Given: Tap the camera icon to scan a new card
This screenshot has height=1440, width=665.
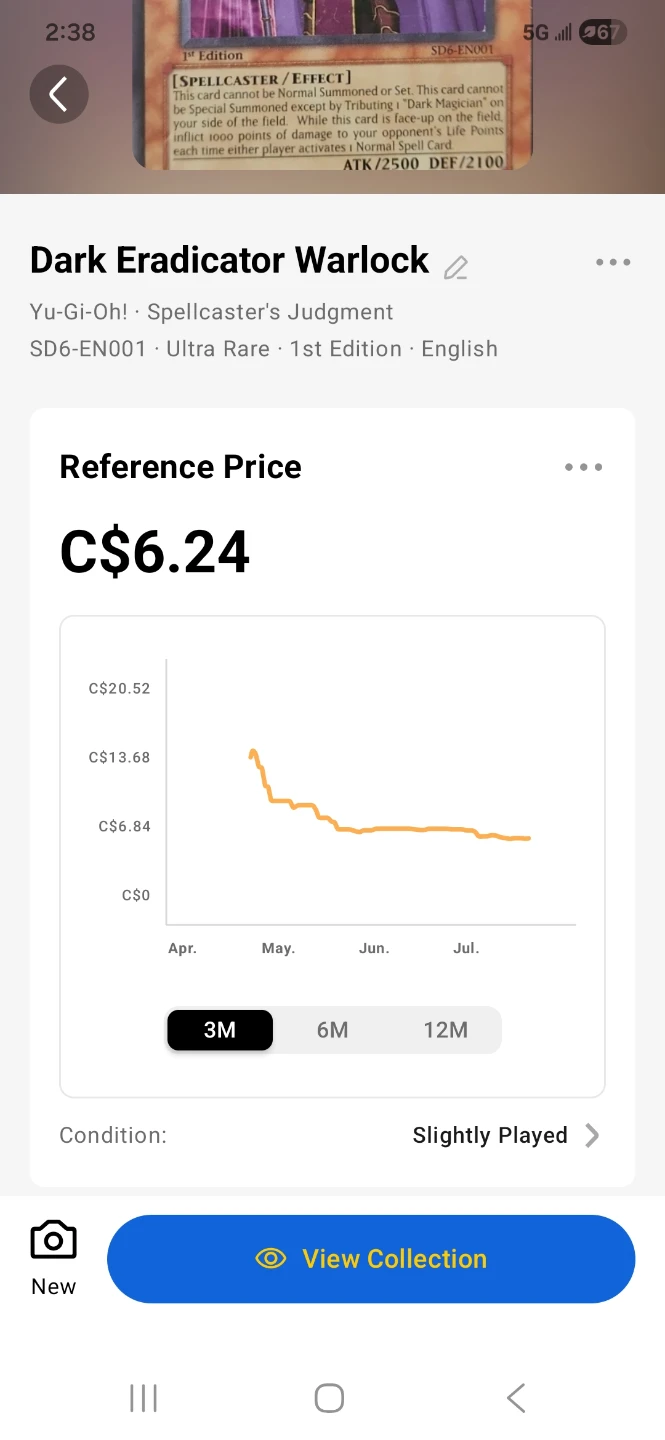Looking at the screenshot, I should pyautogui.click(x=54, y=1241).
